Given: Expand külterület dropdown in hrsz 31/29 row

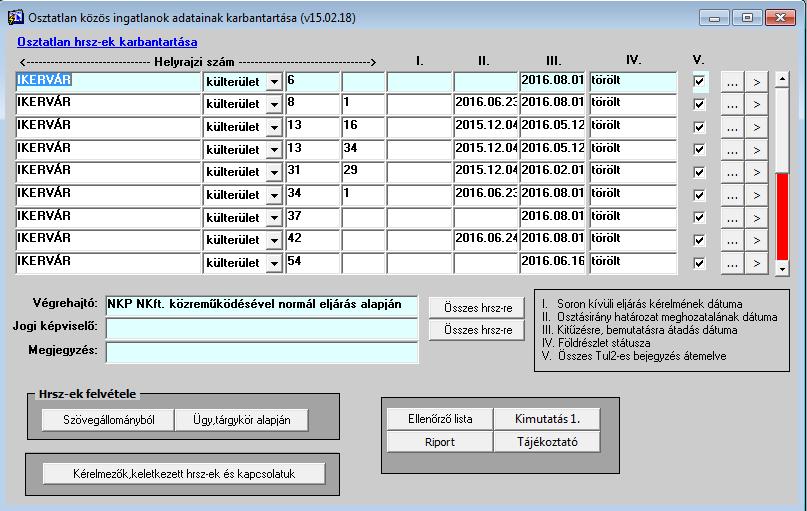Looking at the screenshot, I should [x=274, y=172].
